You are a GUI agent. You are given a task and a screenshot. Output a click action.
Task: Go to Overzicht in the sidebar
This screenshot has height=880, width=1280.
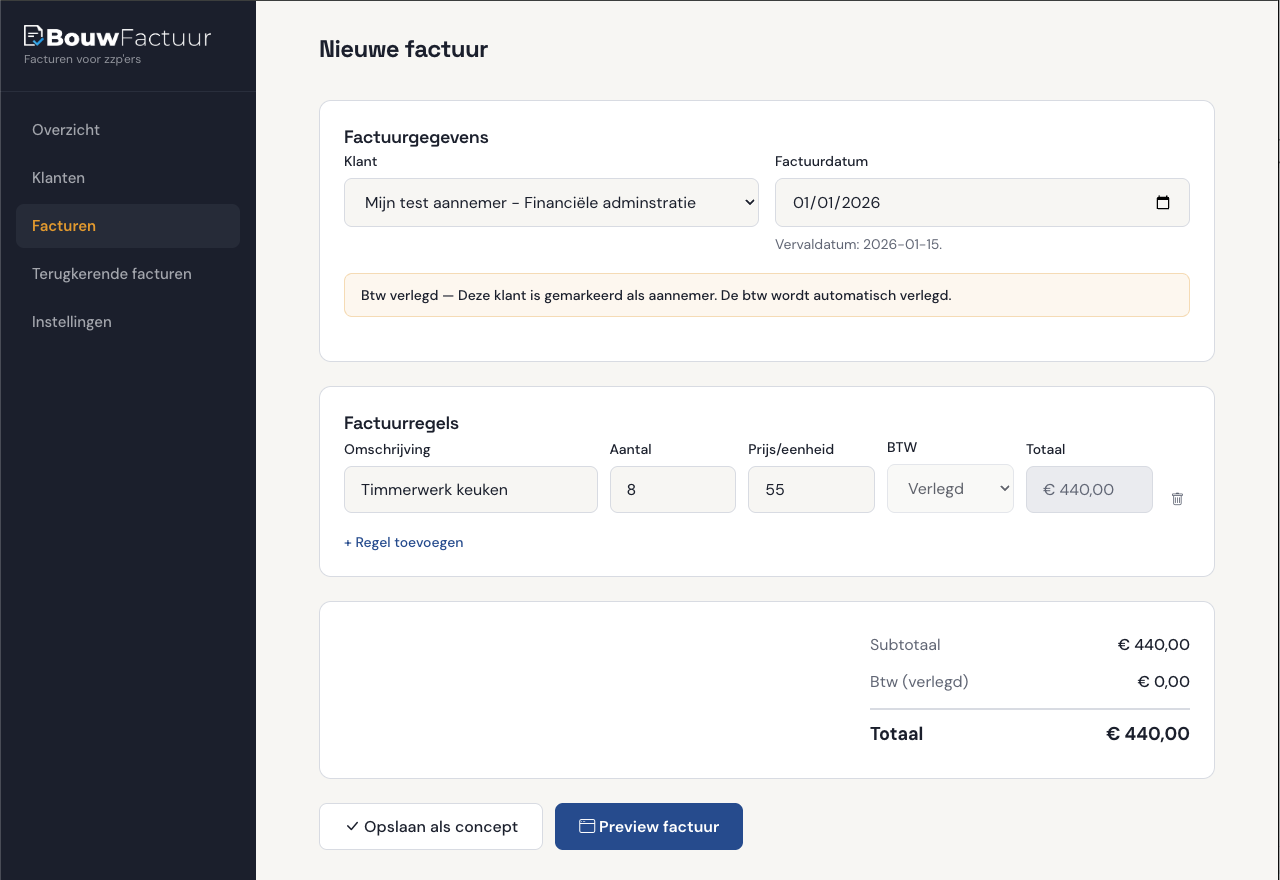(x=66, y=130)
